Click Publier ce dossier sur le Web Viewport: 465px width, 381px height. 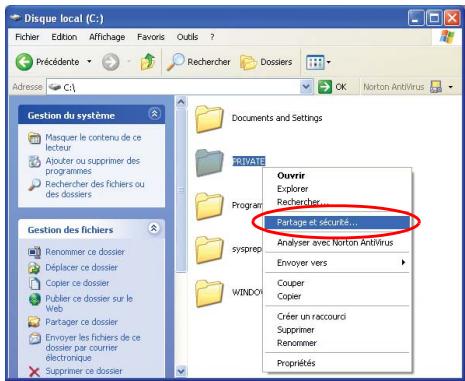[x=89, y=303]
